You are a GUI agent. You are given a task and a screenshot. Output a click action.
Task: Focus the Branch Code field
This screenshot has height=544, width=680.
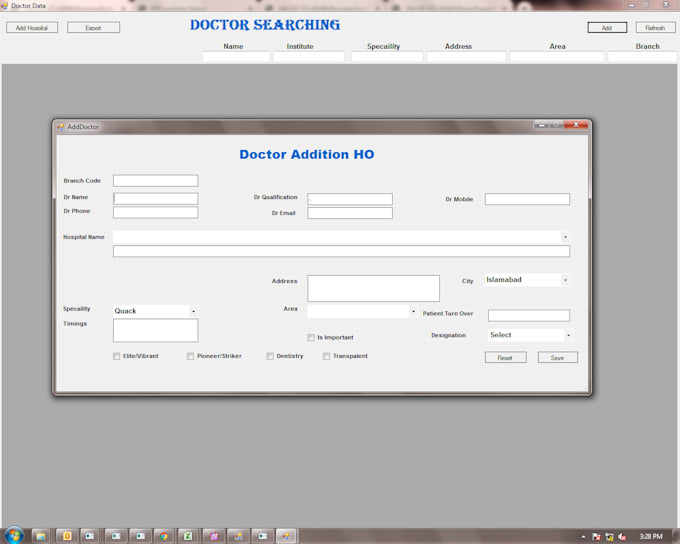click(x=155, y=180)
